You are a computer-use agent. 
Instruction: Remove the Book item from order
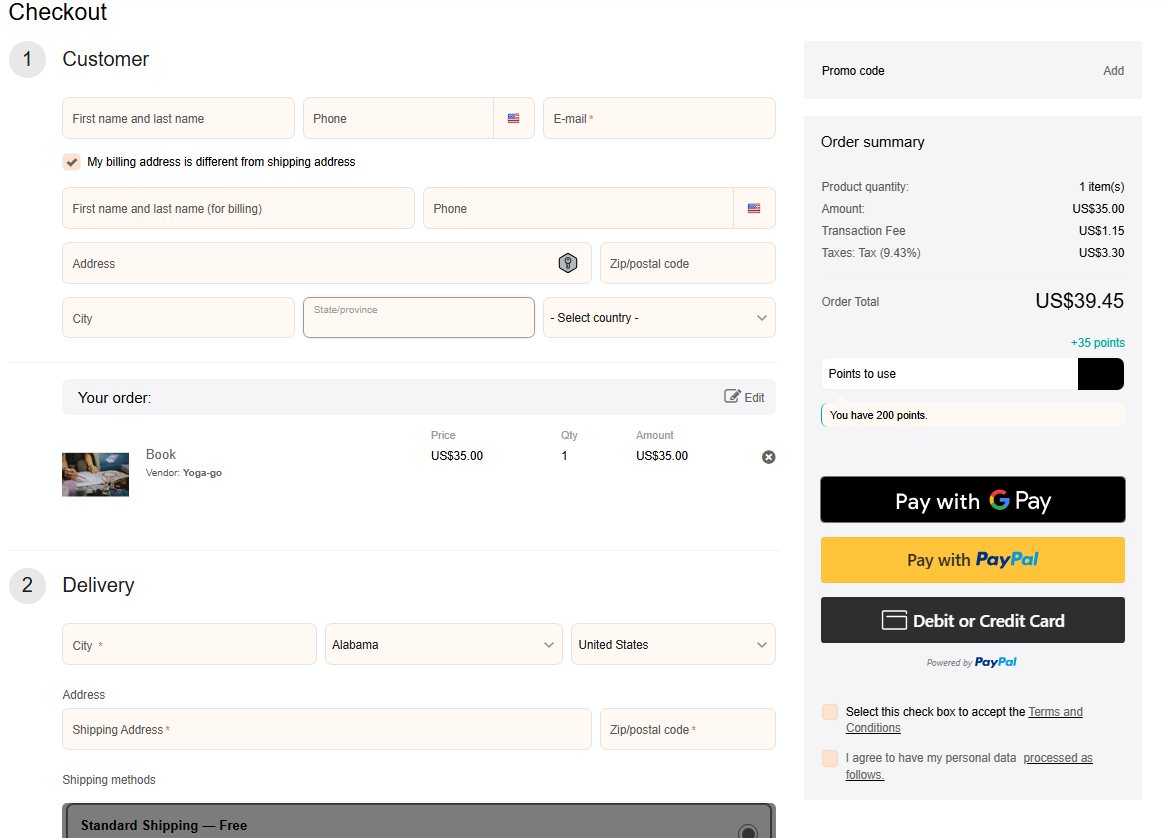(768, 457)
